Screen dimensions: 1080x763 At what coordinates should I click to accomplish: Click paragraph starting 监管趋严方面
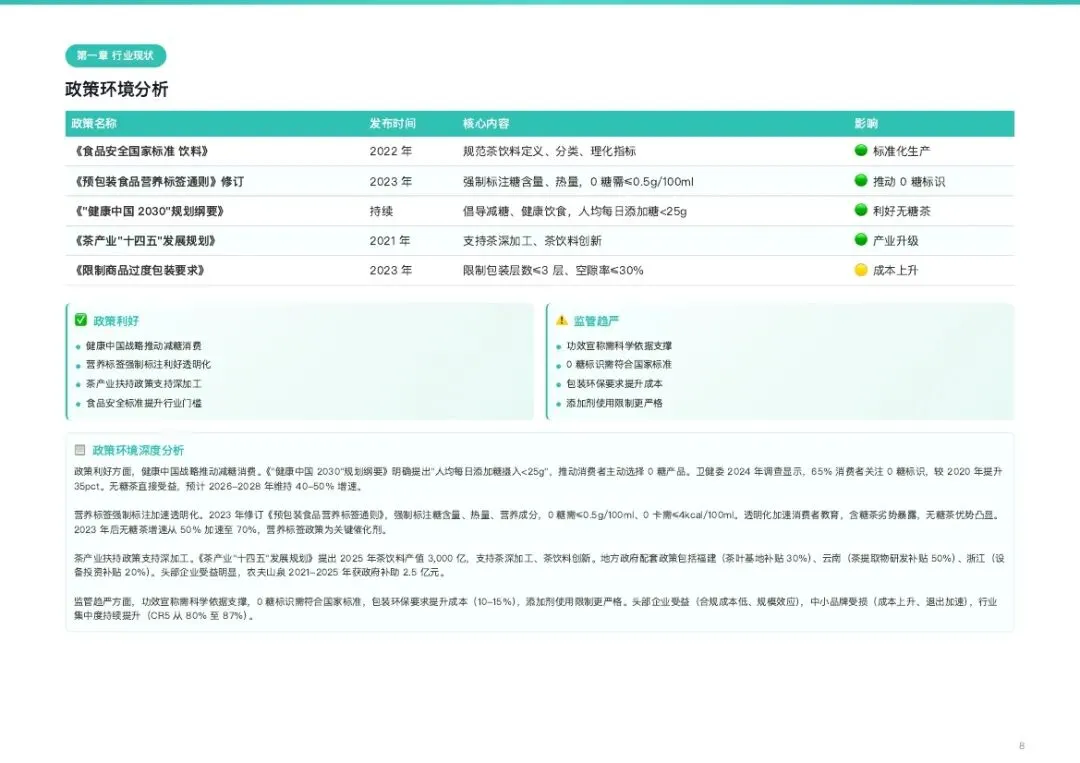(x=535, y=609)
